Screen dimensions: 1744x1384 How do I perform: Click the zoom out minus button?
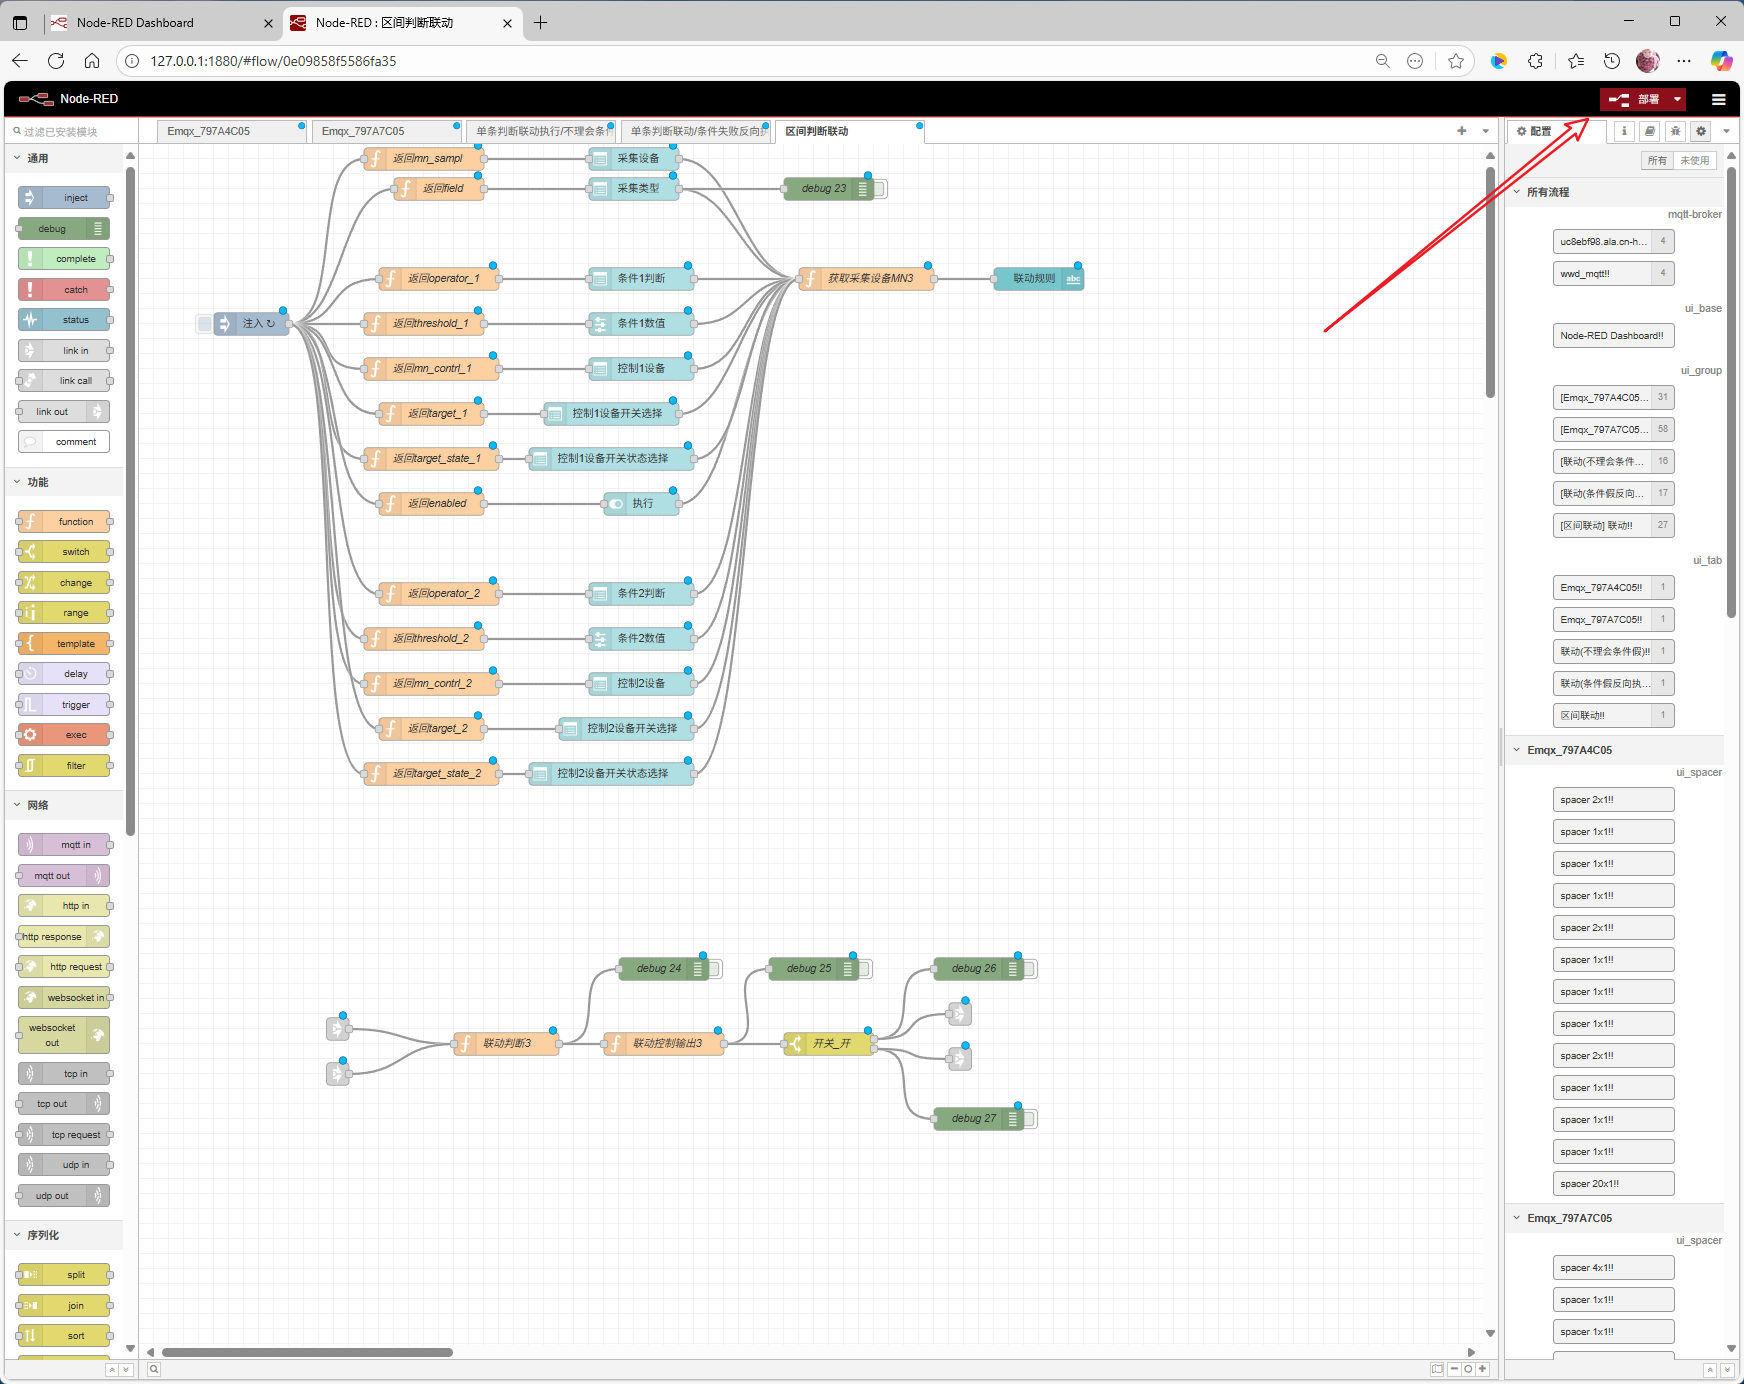click(1454, 1369)
